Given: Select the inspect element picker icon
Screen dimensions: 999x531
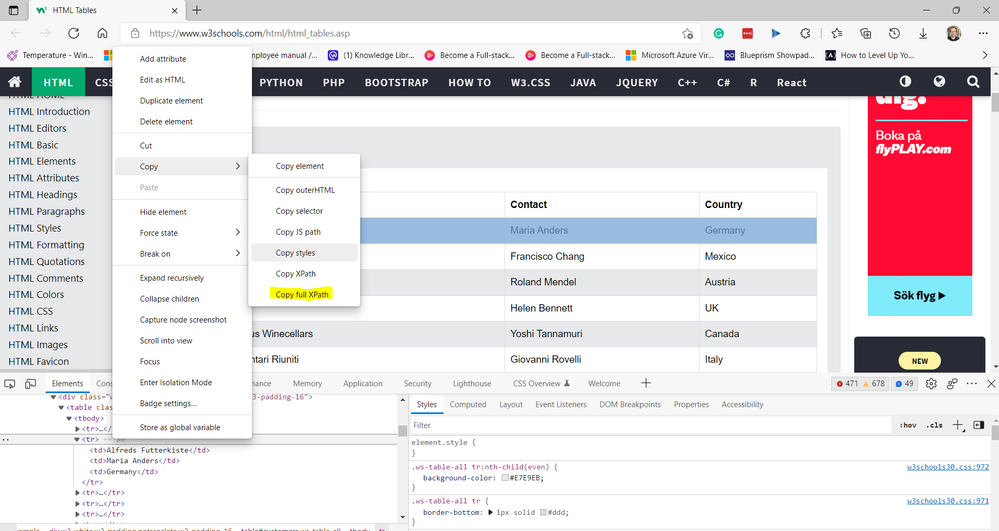Looking at the screenshot, I should [x=9, y=383].
